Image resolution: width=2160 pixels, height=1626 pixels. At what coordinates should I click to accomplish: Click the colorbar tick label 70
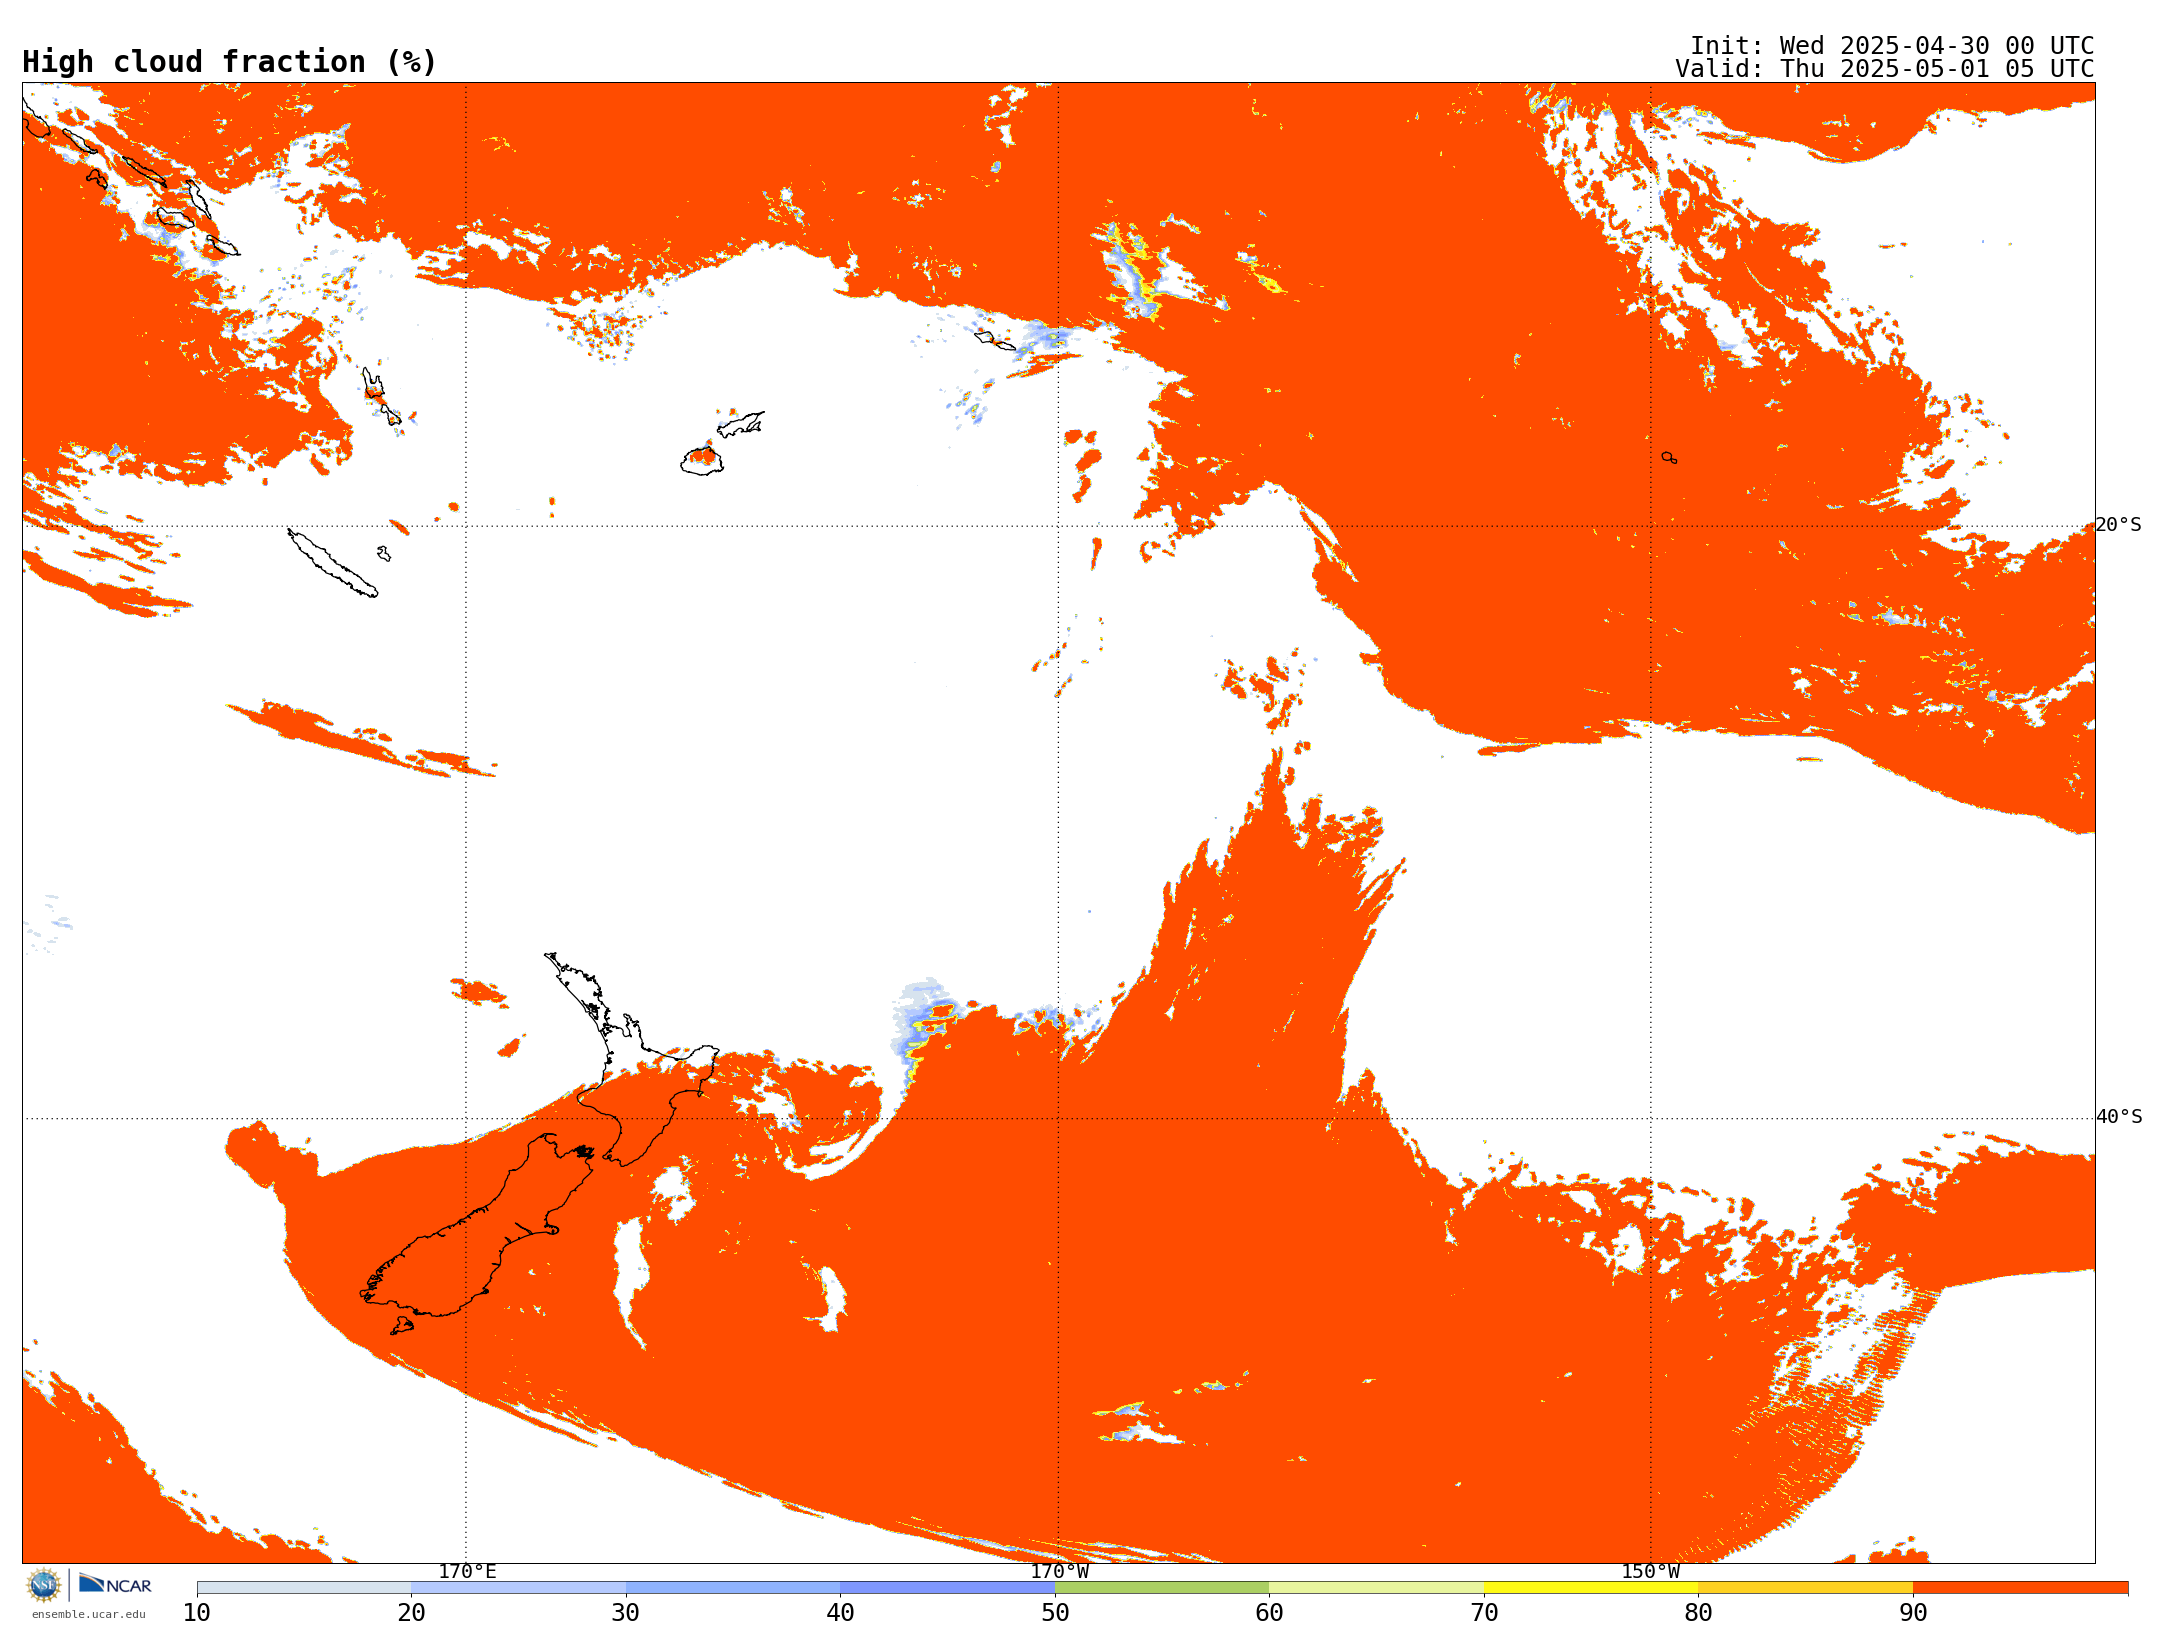(x=1484, y=1612)
